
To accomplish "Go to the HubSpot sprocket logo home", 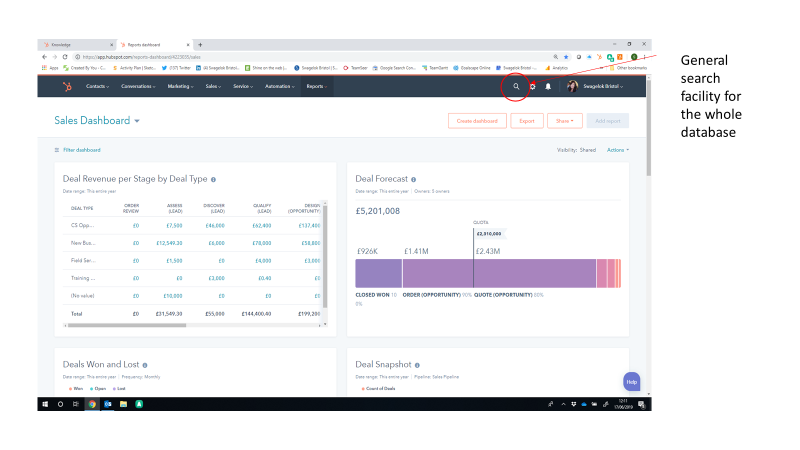I will point(67,87).
